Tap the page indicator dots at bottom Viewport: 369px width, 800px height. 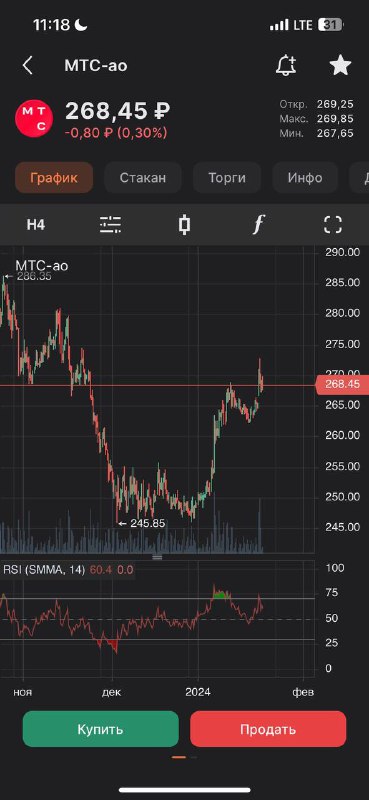(x=185, y=757)
